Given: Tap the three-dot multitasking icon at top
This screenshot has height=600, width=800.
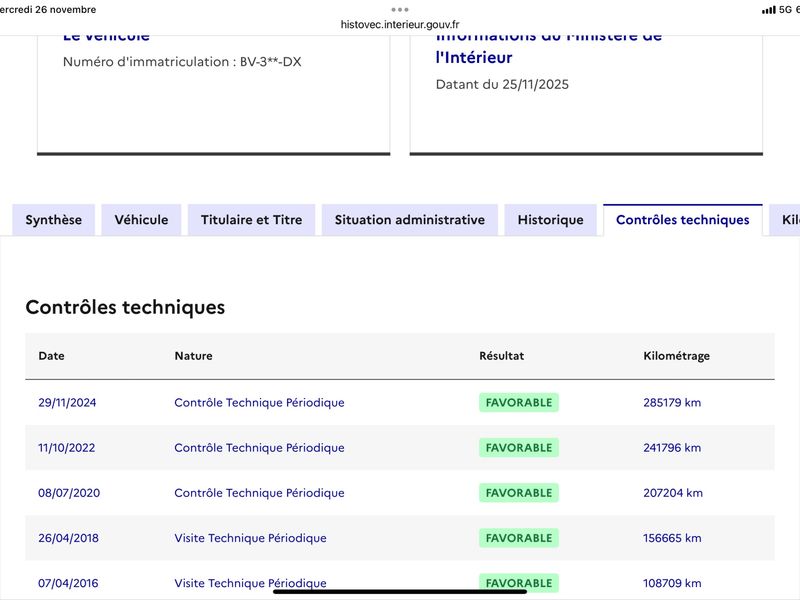Looking at the screenshot, I should [400, 9].
